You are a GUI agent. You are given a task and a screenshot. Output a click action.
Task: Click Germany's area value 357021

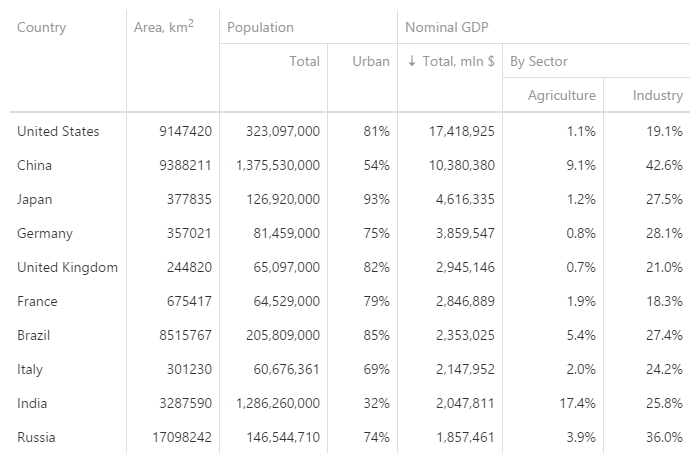[x=187, y=233]
